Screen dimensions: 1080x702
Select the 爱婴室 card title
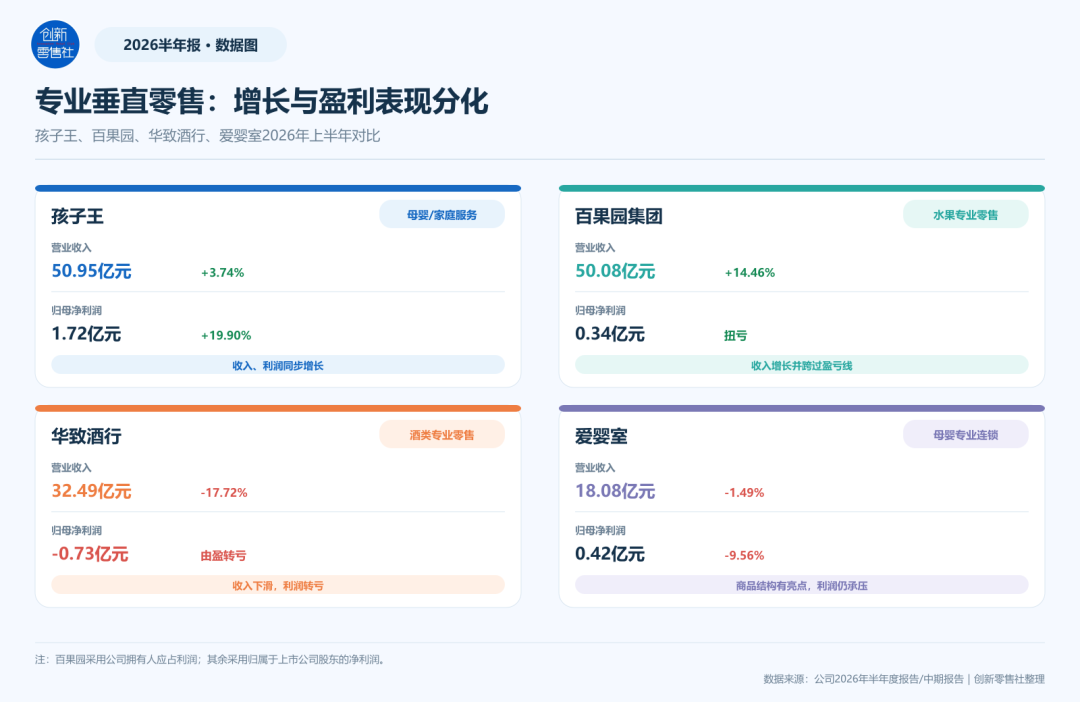[x=601, y=436]
